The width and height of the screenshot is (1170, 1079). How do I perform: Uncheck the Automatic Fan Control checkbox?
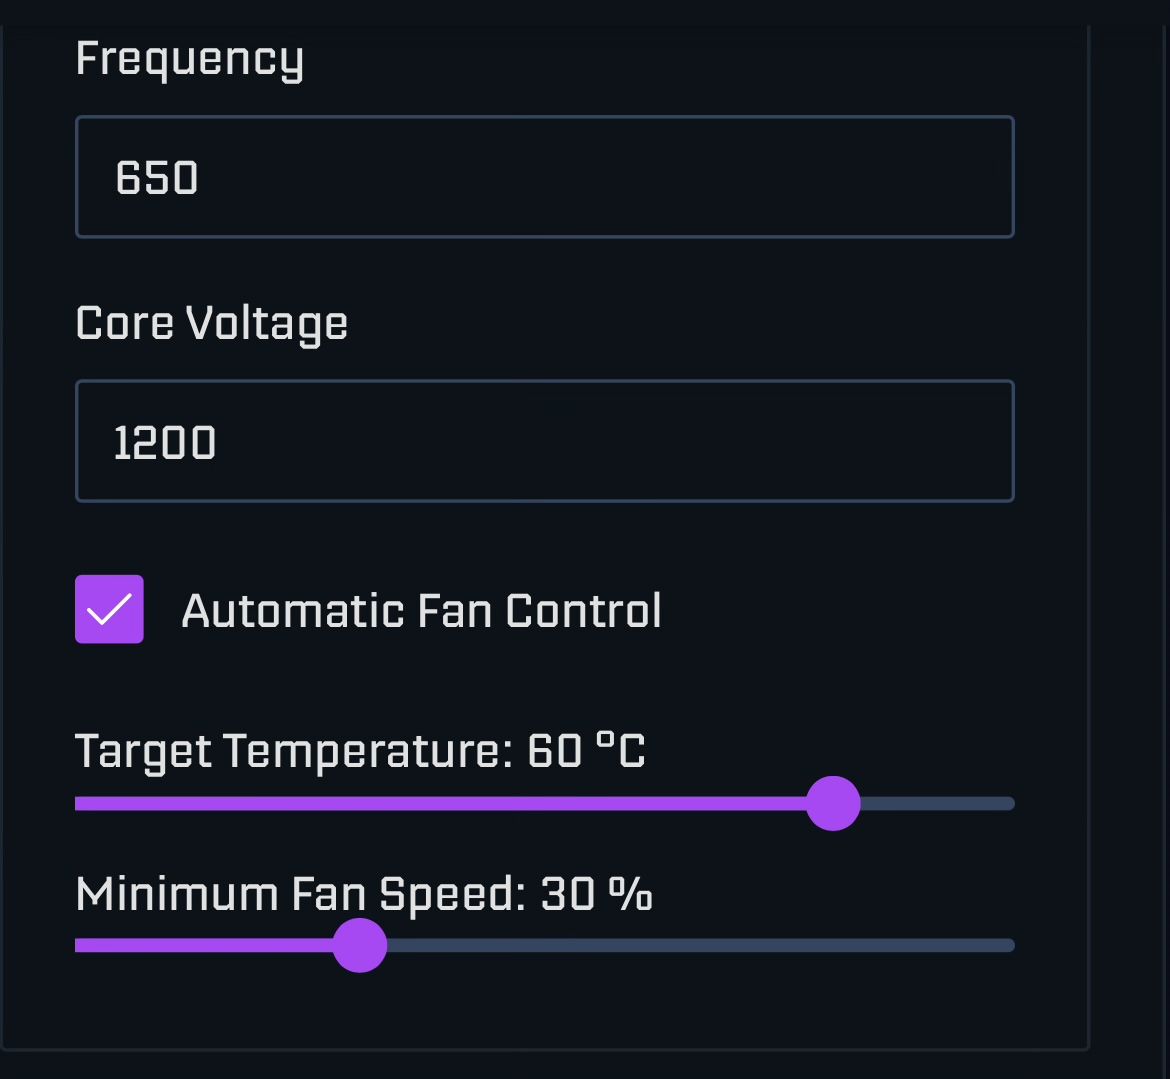point(109,609)
